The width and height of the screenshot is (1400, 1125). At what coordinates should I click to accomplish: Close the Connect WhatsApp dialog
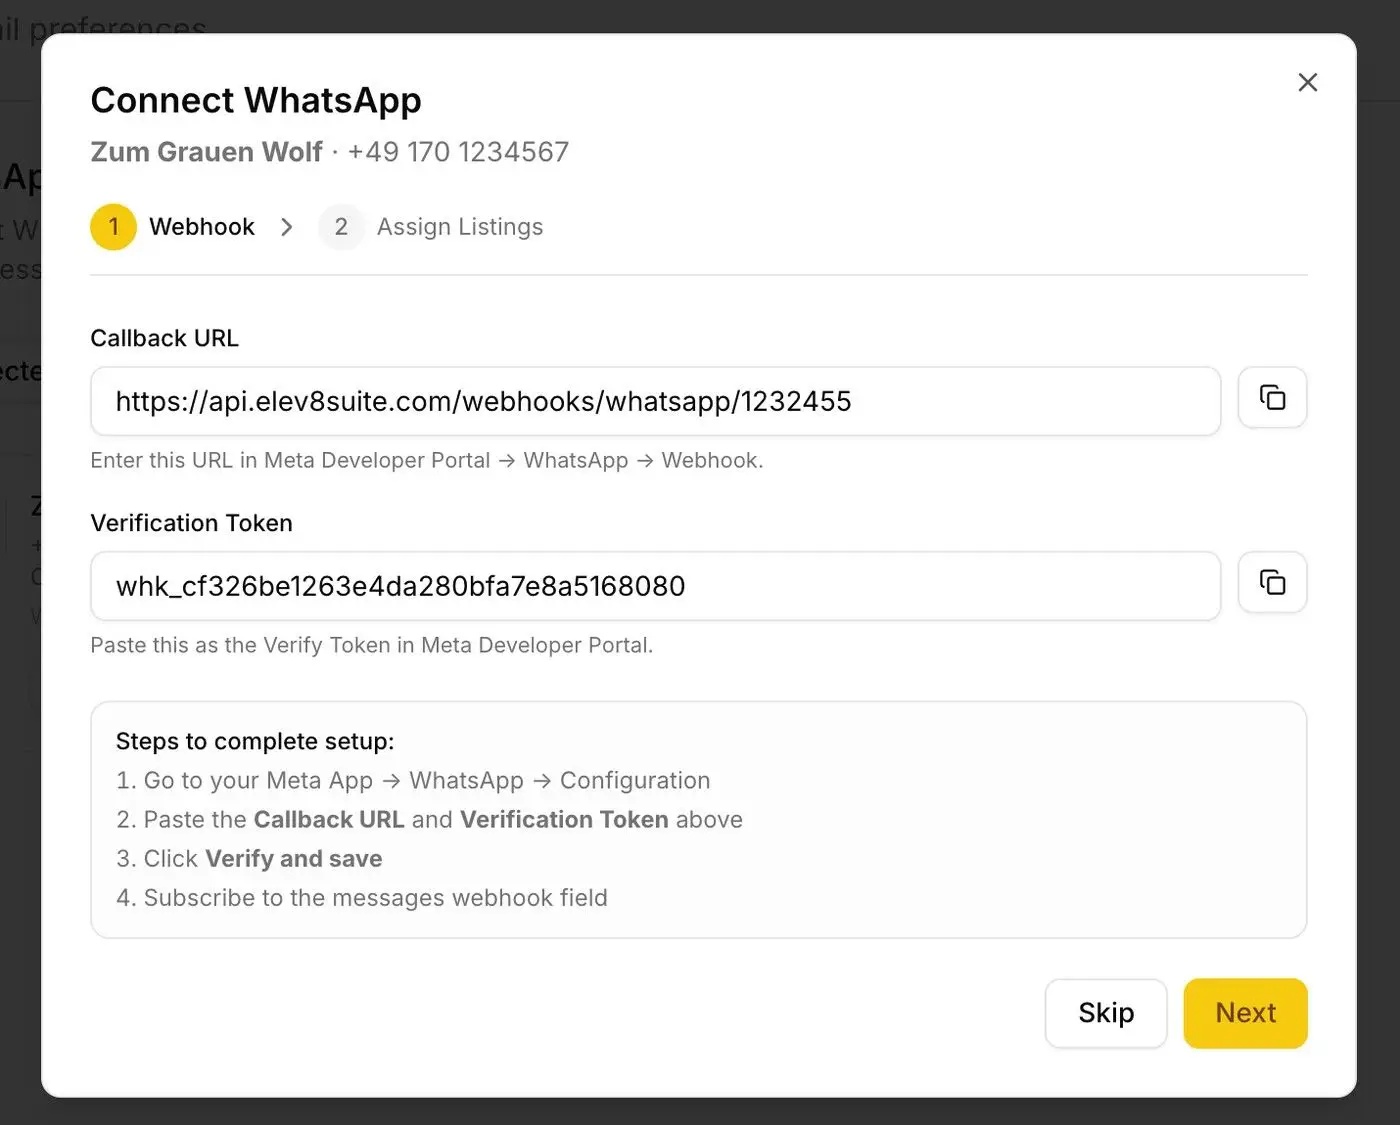click(1307, 83)
